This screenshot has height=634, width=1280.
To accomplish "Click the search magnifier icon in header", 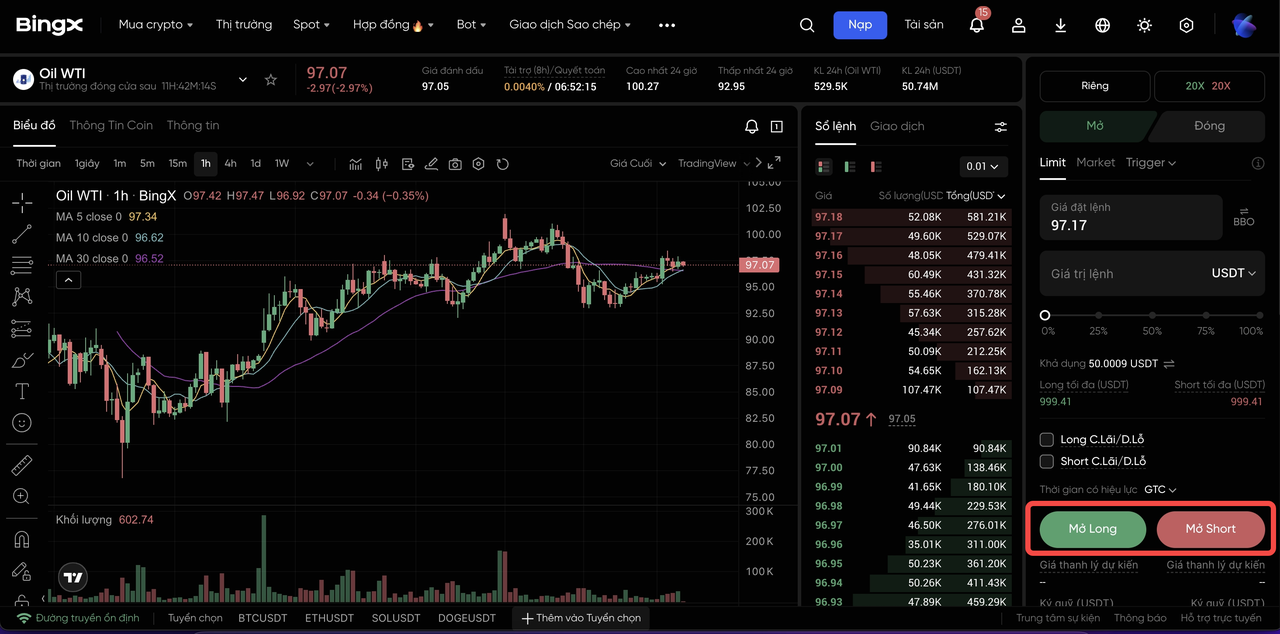I will tap(807, 25).
